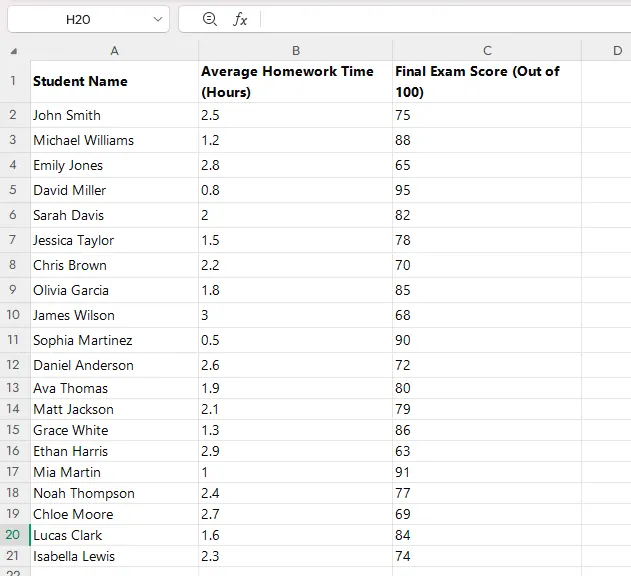Click Final Exam Score header cell
631x576 pixels.
tap(486, 81)
